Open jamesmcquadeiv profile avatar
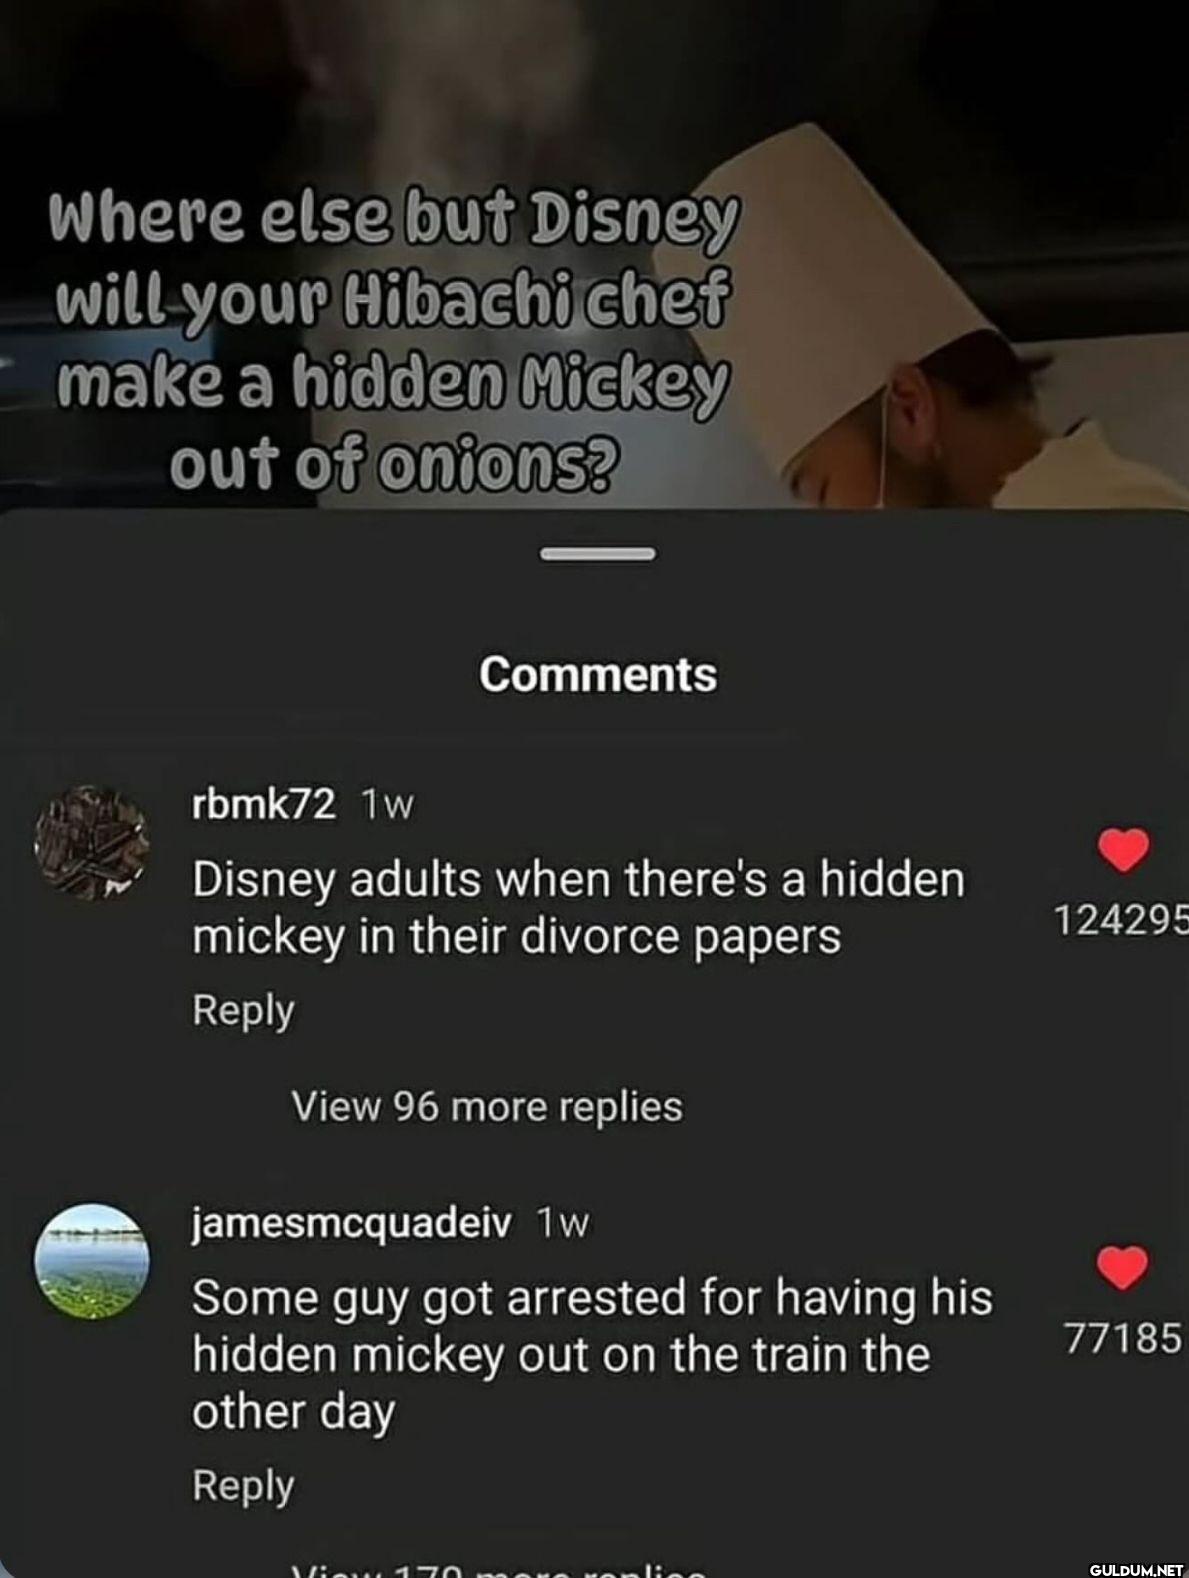 (92, 1261)
